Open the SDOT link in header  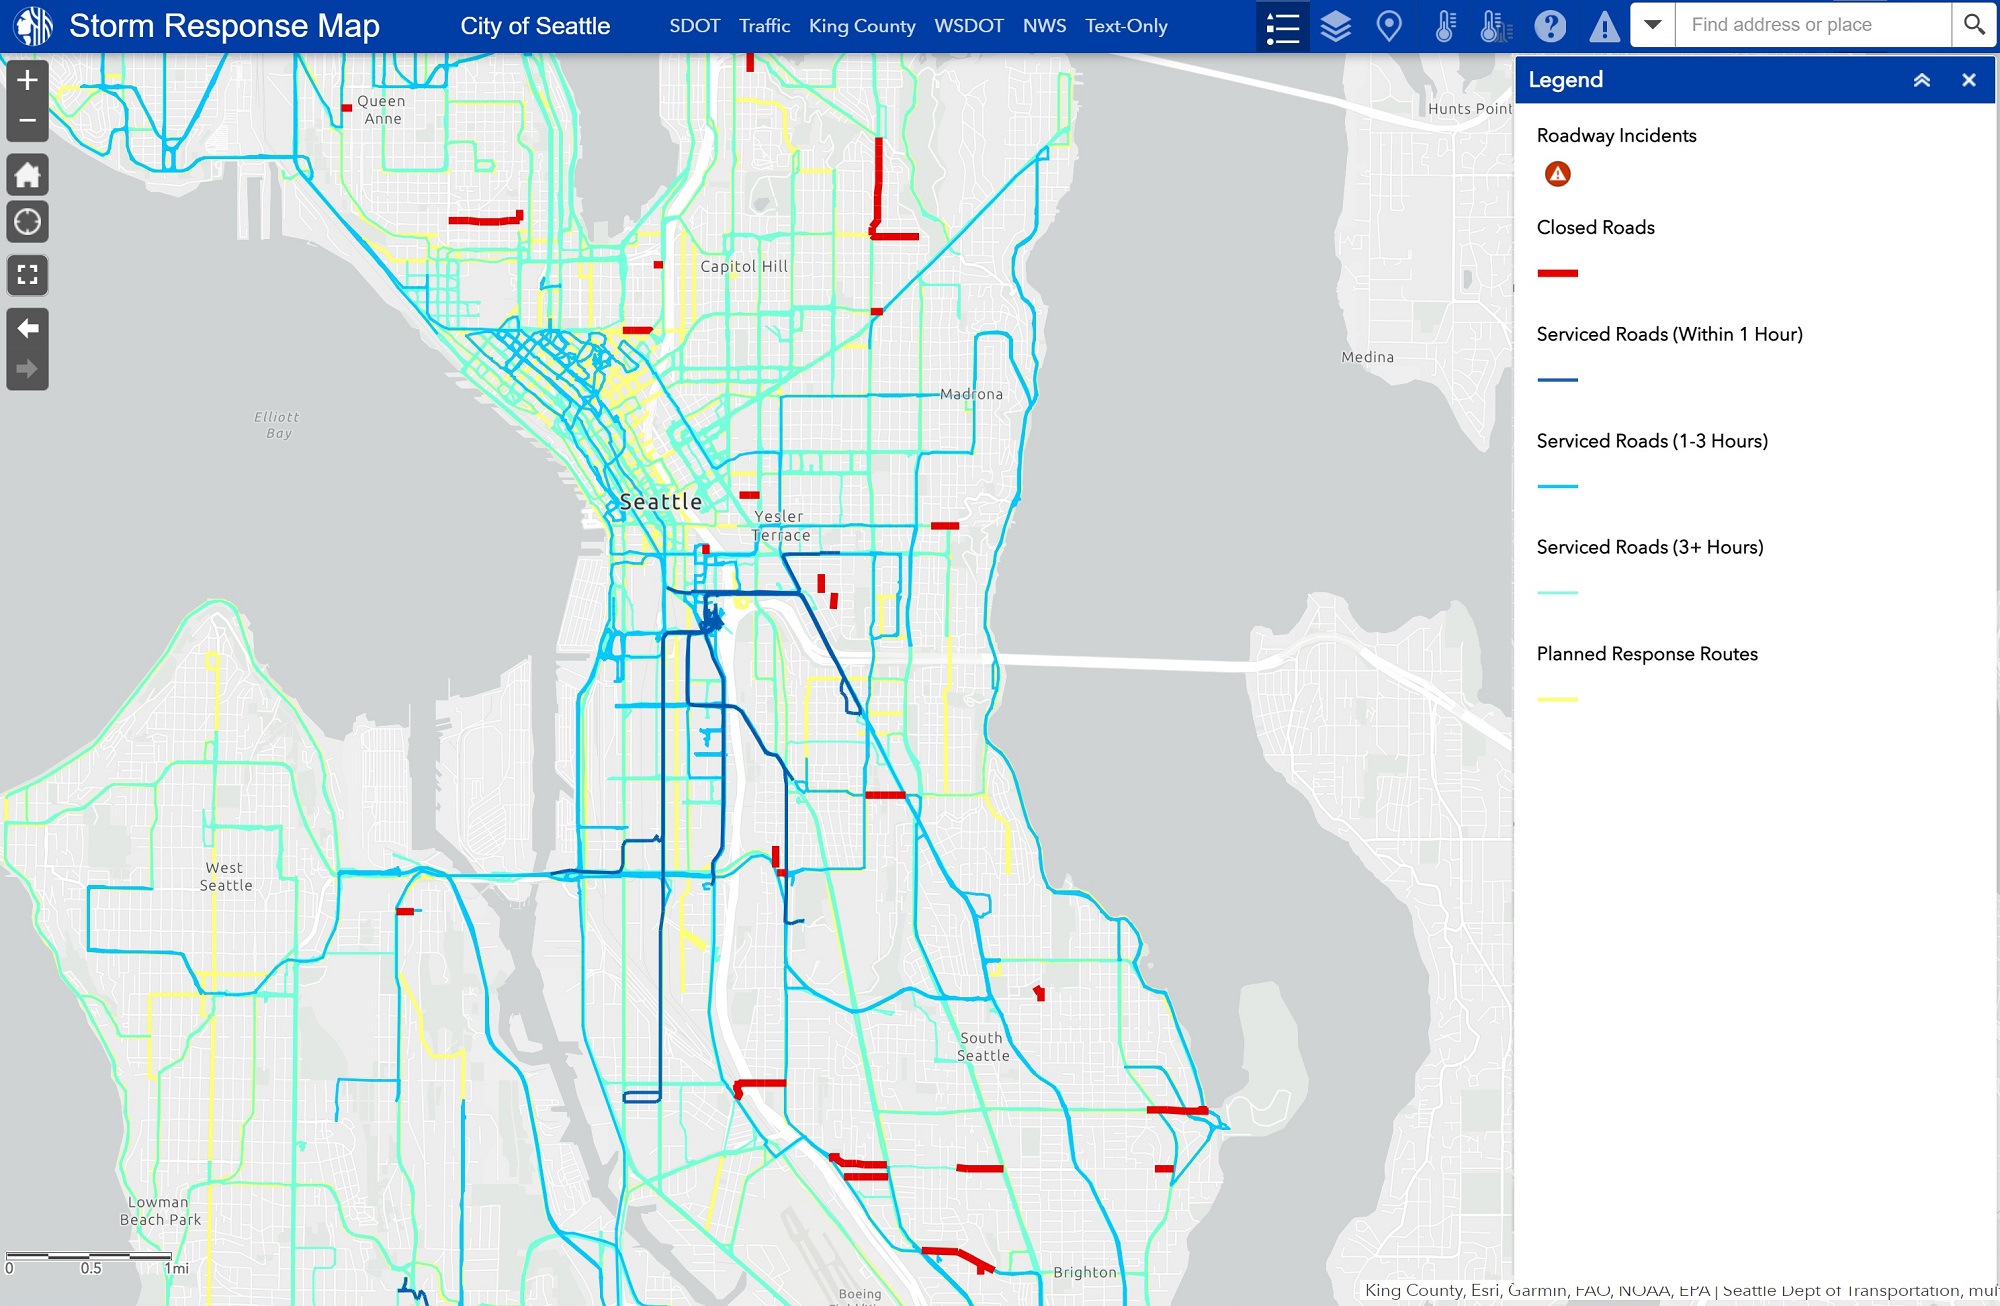coord(694,26)
